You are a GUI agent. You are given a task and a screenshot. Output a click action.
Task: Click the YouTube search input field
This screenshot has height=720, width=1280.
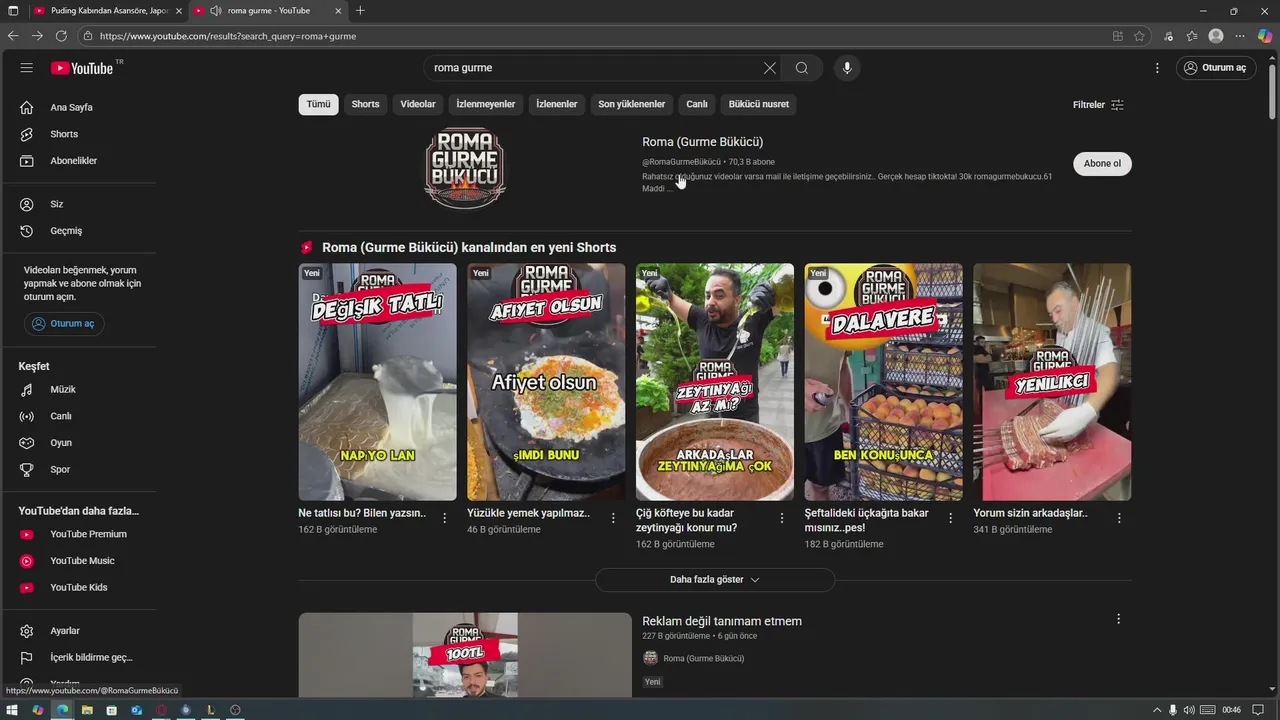tap(595, 68)
